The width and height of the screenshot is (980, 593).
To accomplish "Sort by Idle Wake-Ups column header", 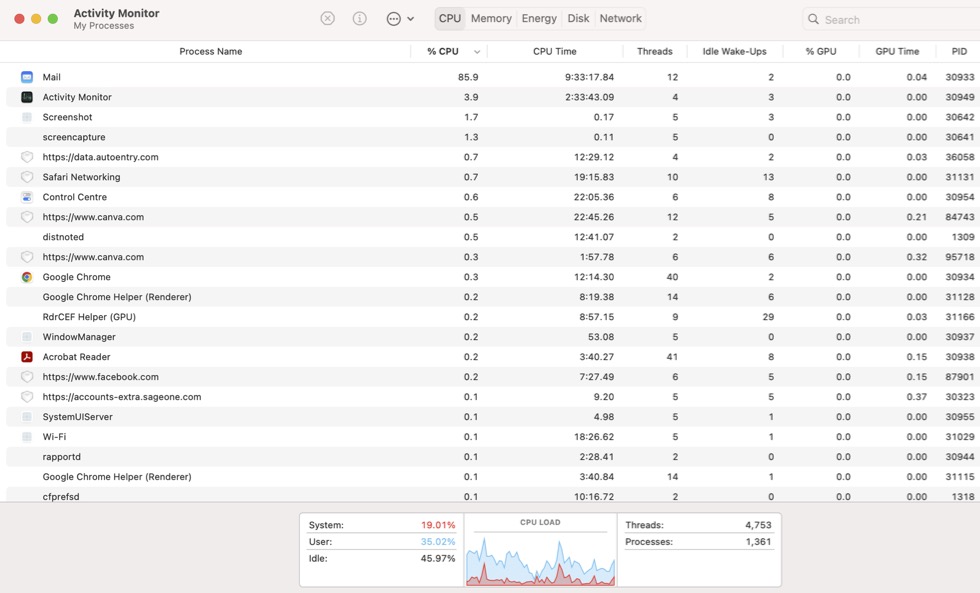I will coord(734,51).
